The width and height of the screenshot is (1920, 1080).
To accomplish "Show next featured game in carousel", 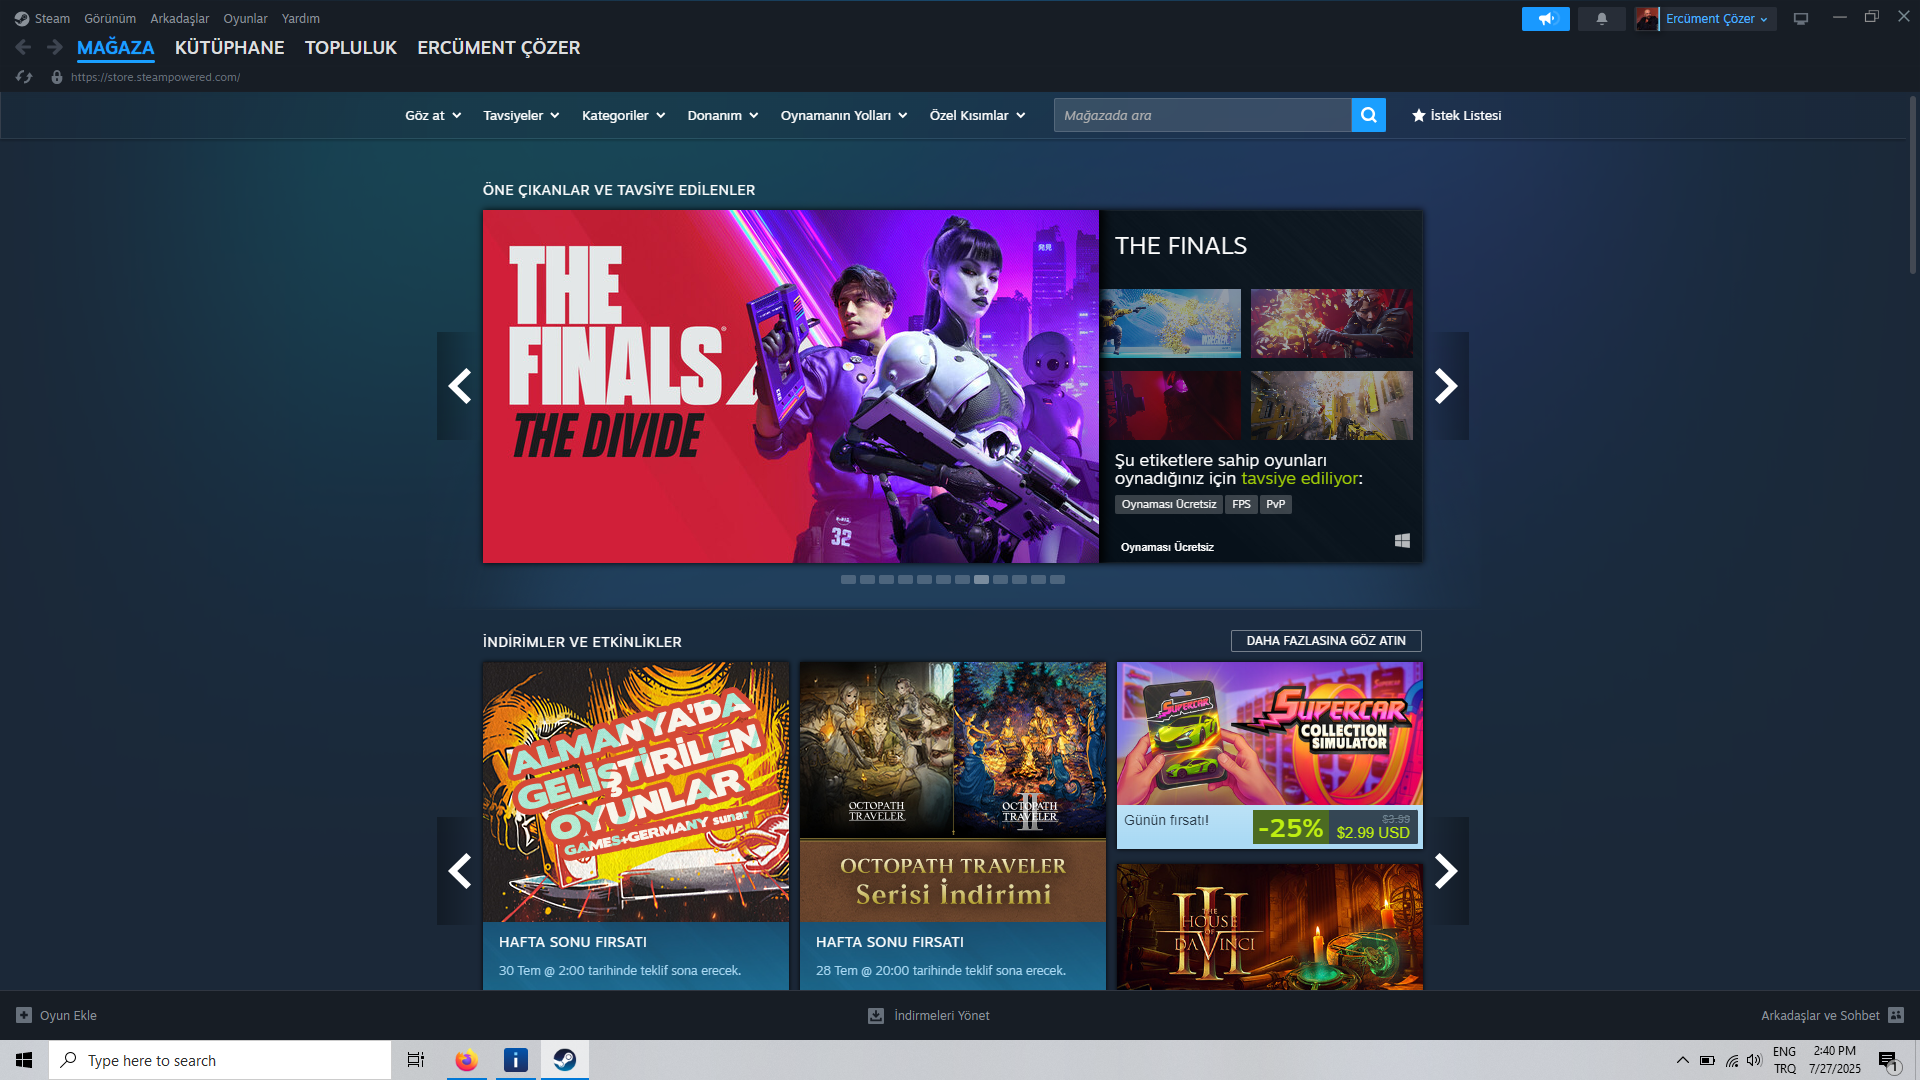I will [x=1446, y=386].
